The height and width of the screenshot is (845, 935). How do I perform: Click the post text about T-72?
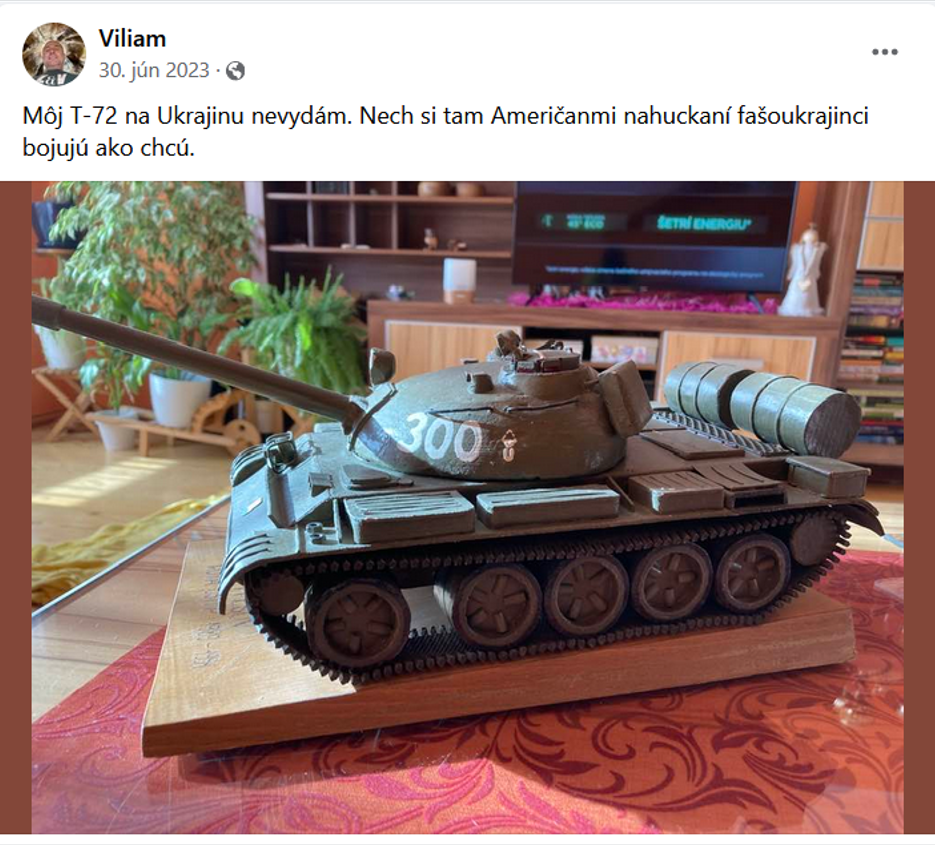tap(445, 132)
